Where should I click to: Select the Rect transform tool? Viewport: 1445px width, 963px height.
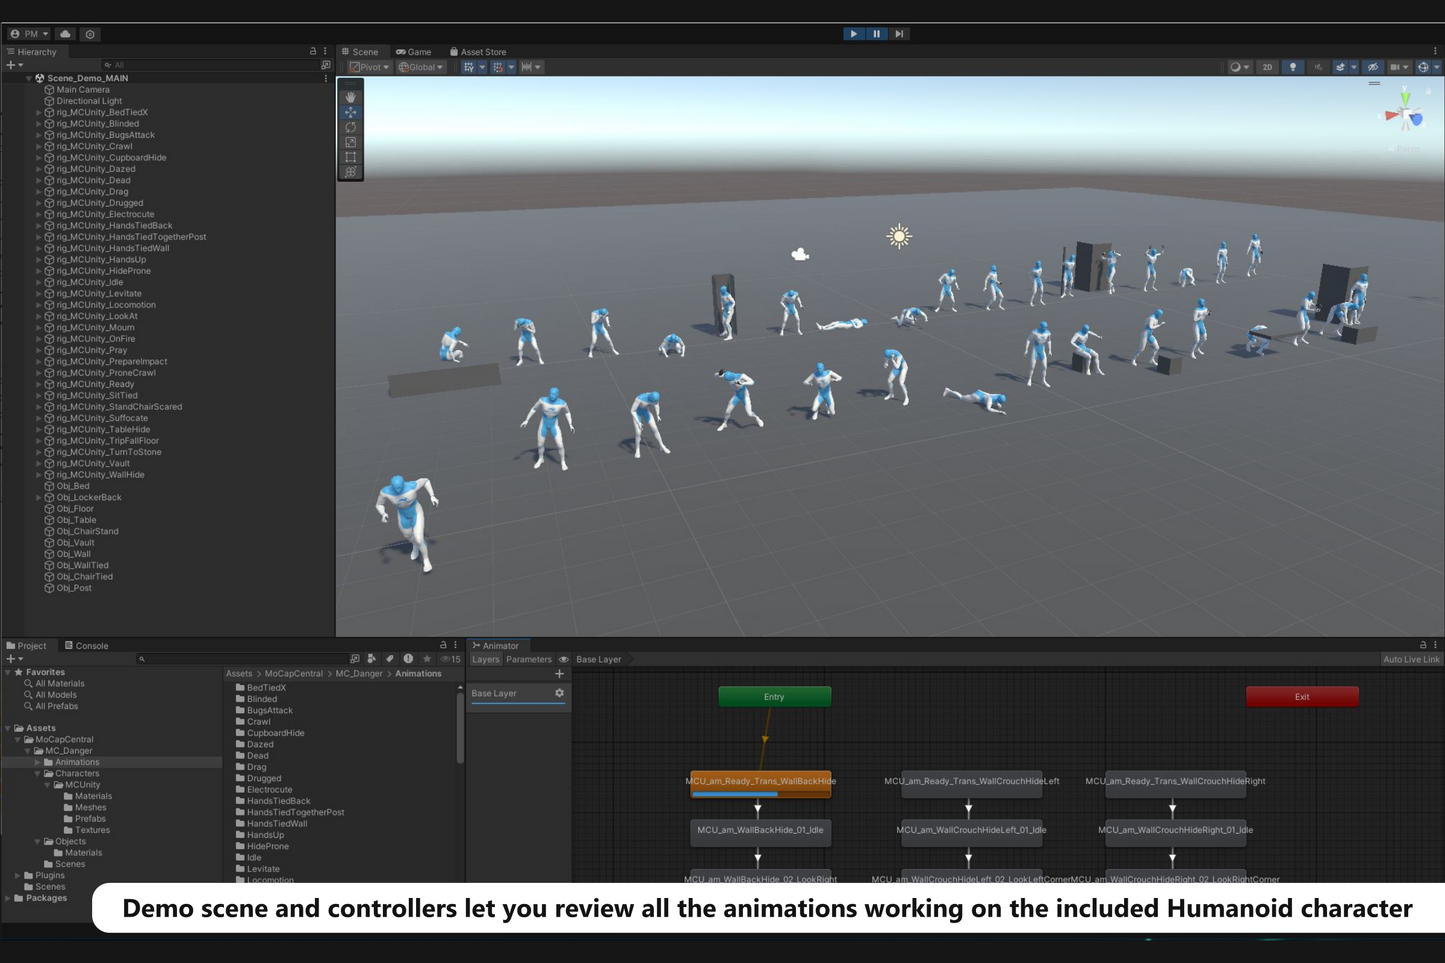tap(350, 158)
